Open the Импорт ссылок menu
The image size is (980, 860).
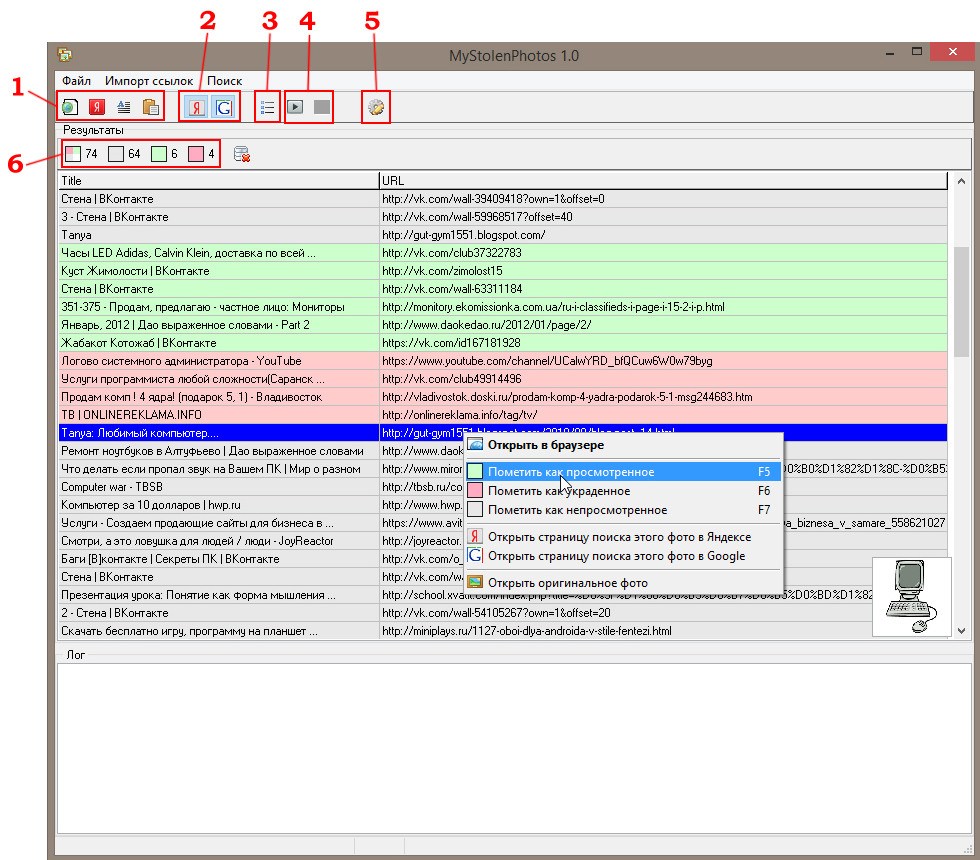[x=149, y=81]
